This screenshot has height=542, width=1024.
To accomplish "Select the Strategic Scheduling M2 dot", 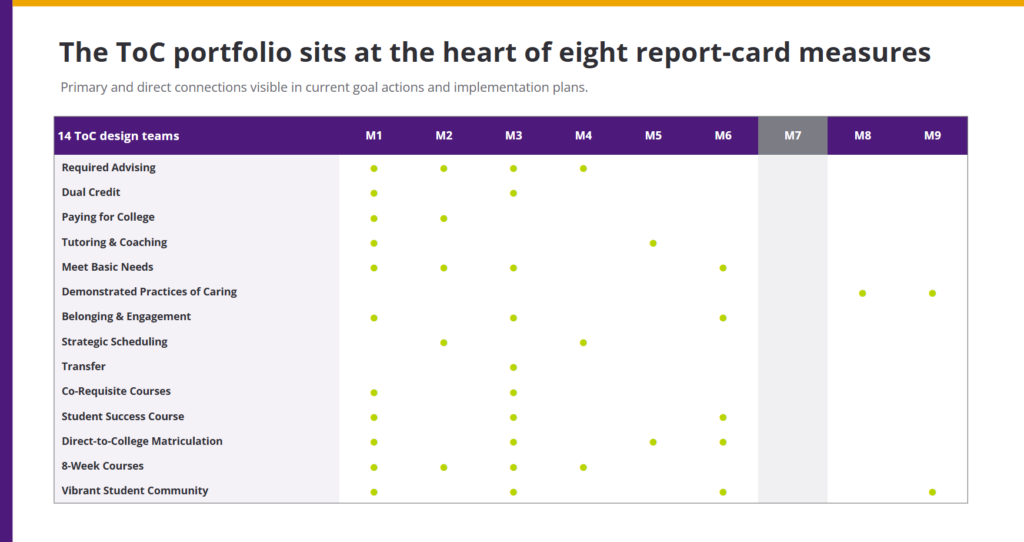I will (x=443, y=343).
